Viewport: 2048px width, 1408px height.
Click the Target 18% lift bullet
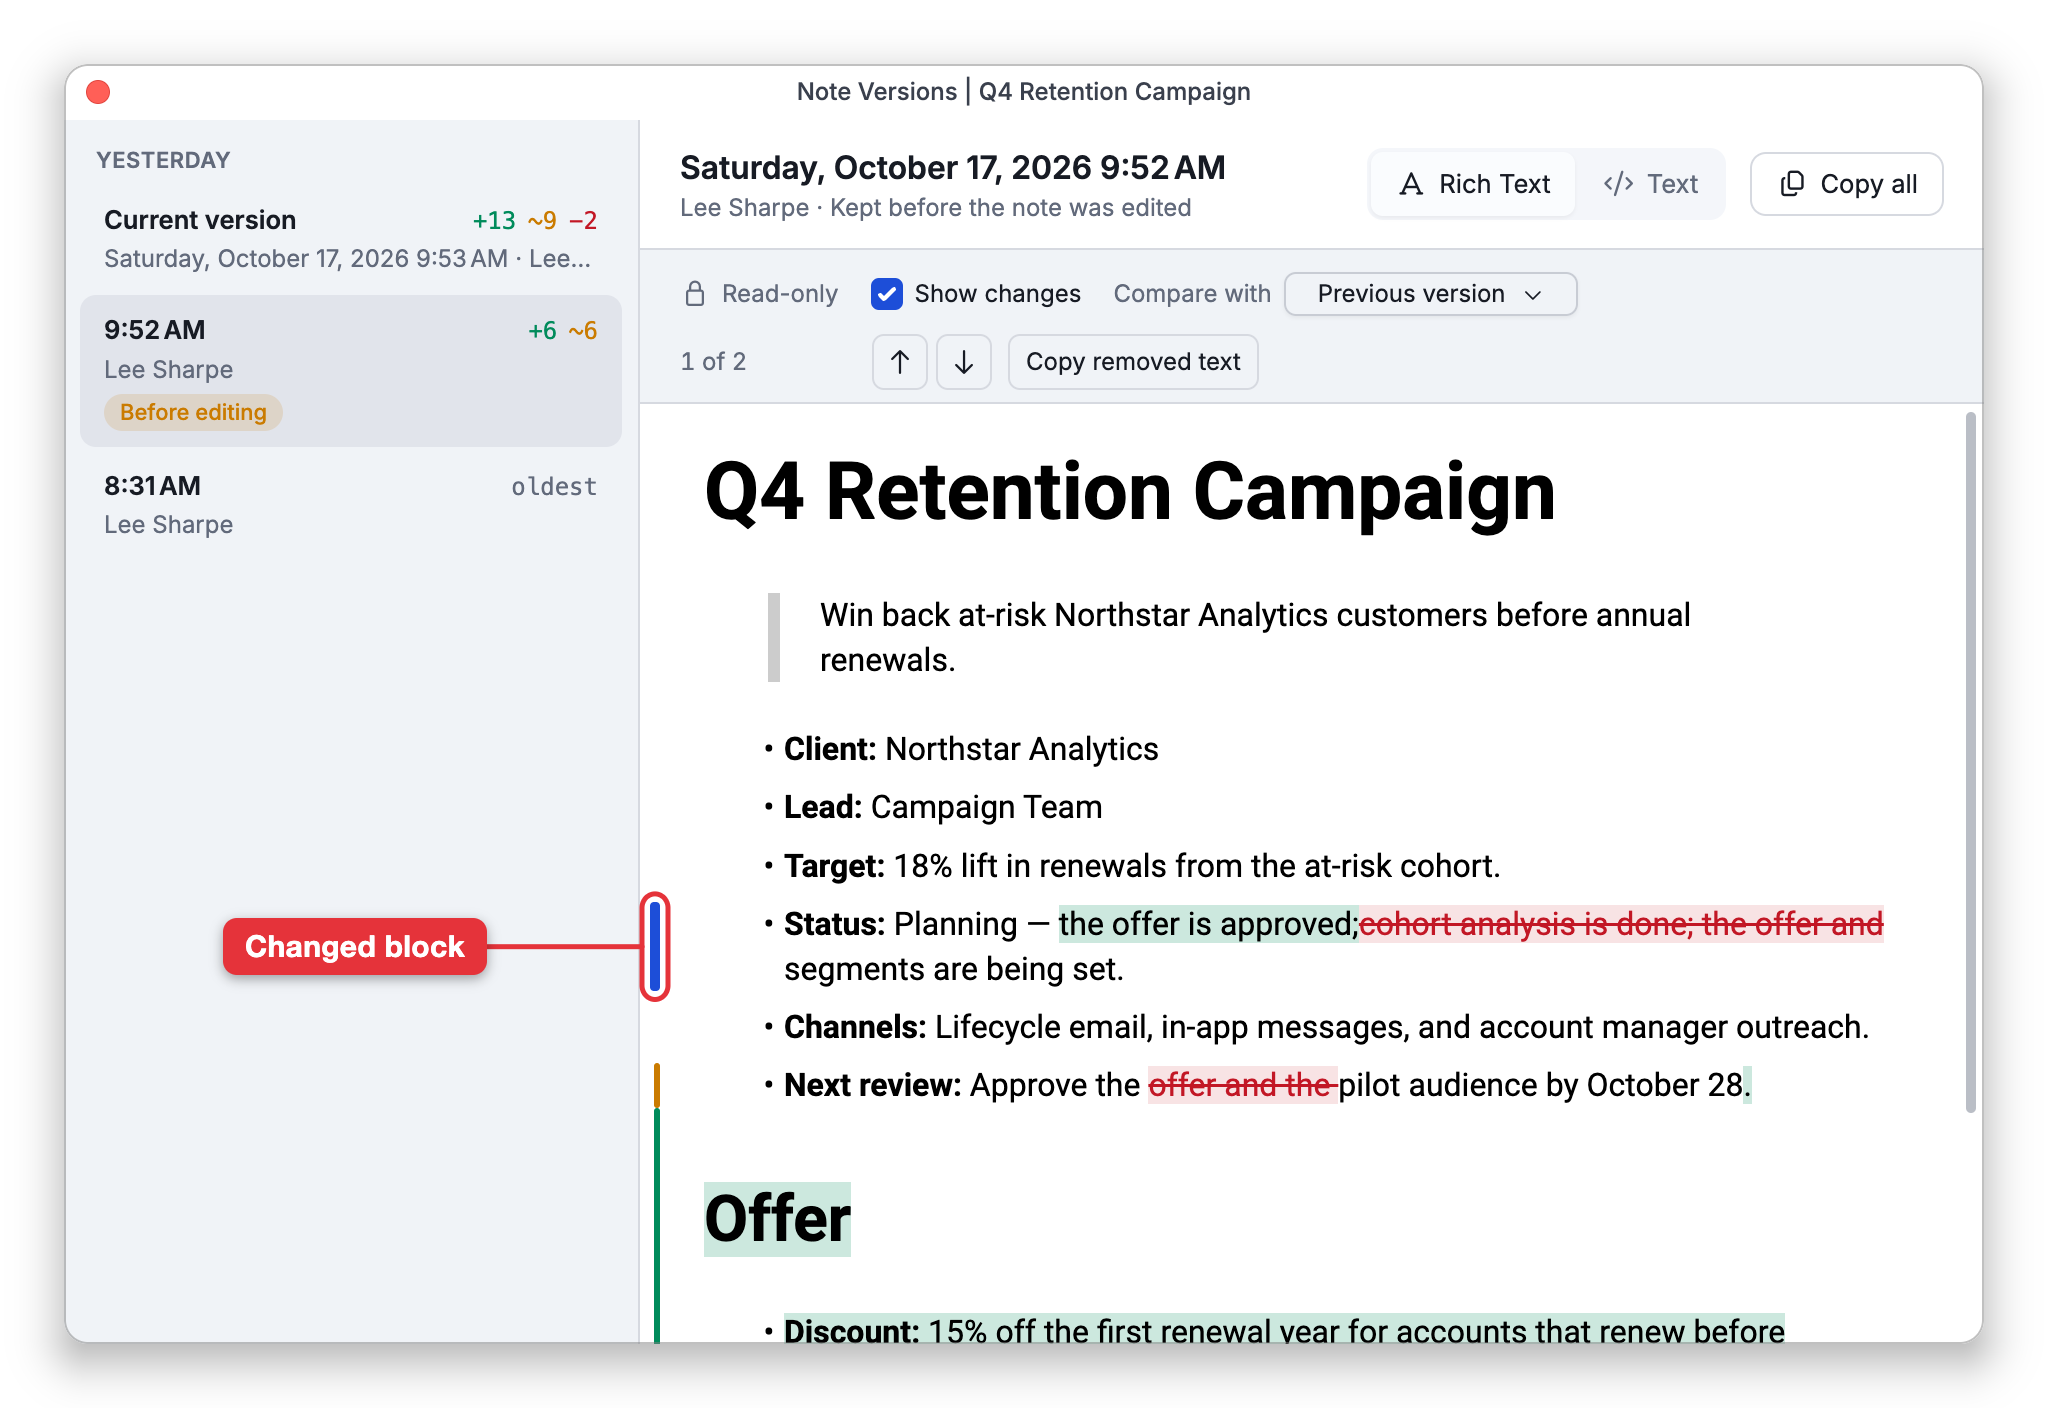coord(1141,866)
